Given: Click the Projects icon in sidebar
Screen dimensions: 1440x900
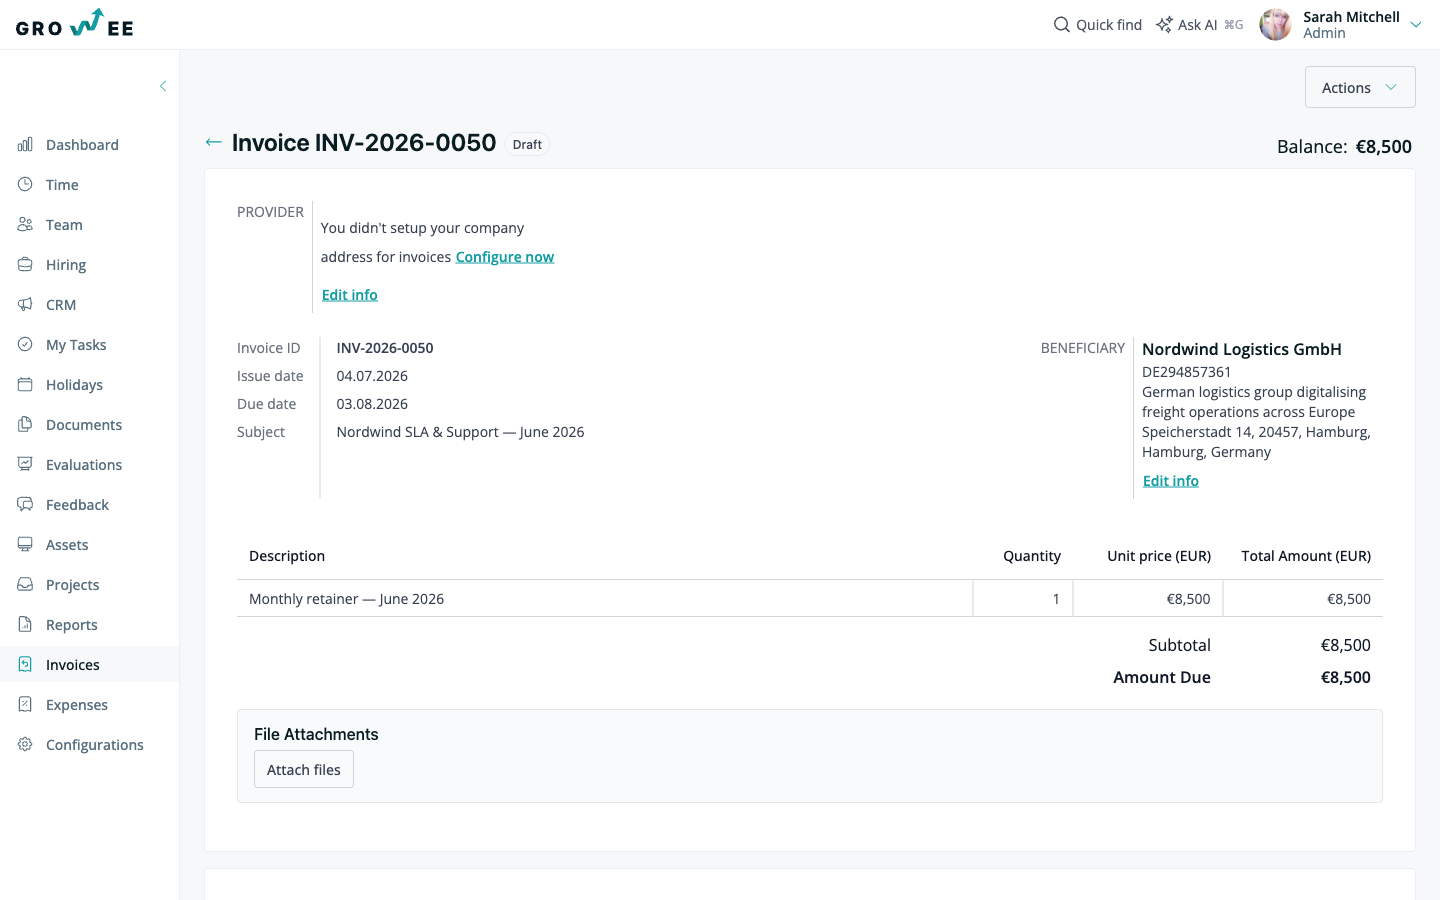Looking at the screenshot, I should [x=25, y=585].
